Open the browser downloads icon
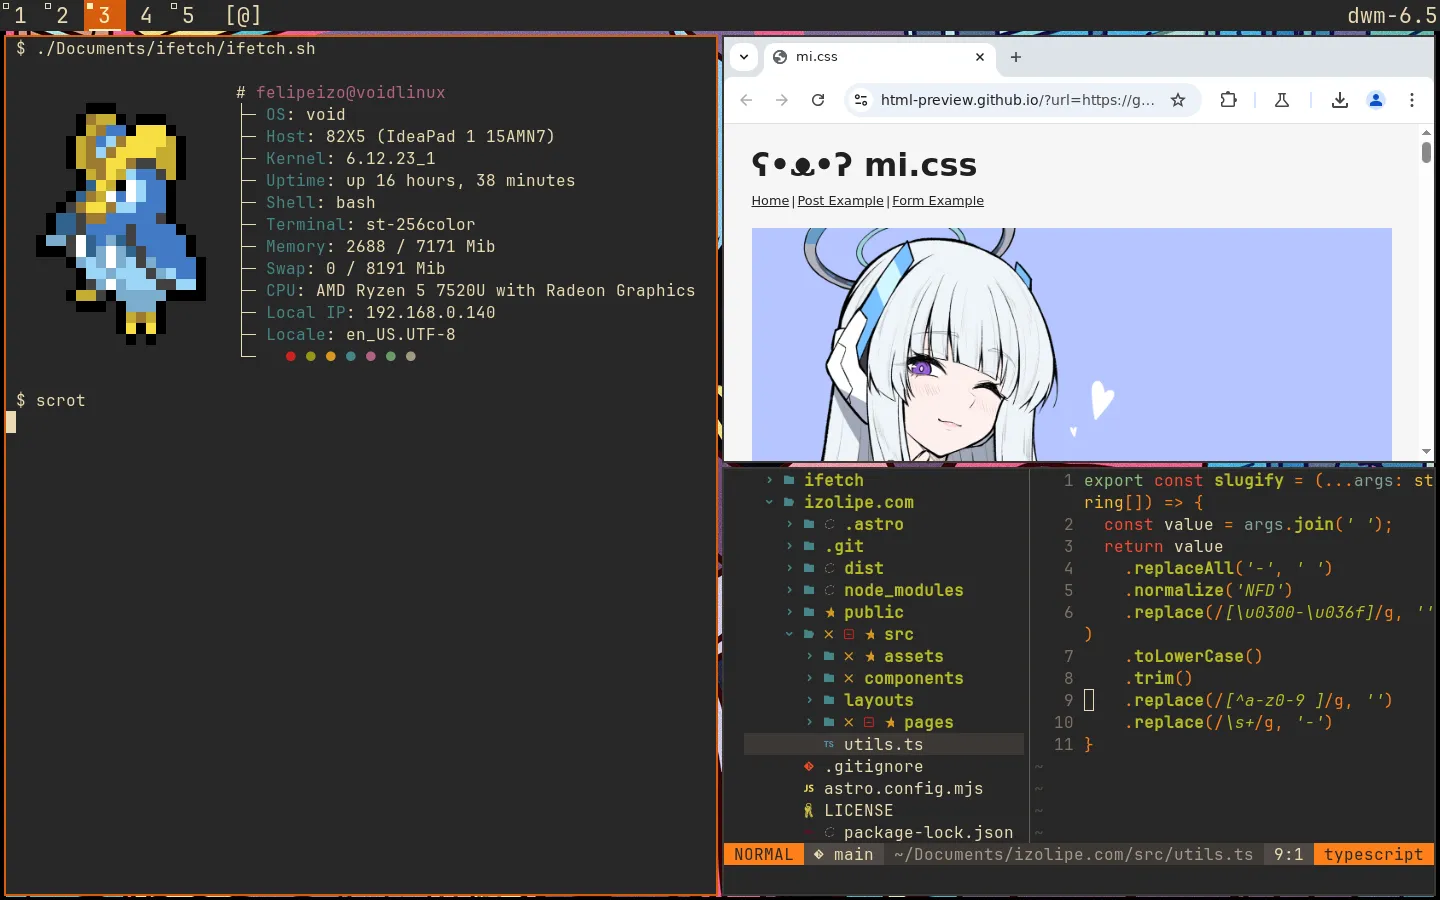The image size is (1440, 900). coord(1340,100)
